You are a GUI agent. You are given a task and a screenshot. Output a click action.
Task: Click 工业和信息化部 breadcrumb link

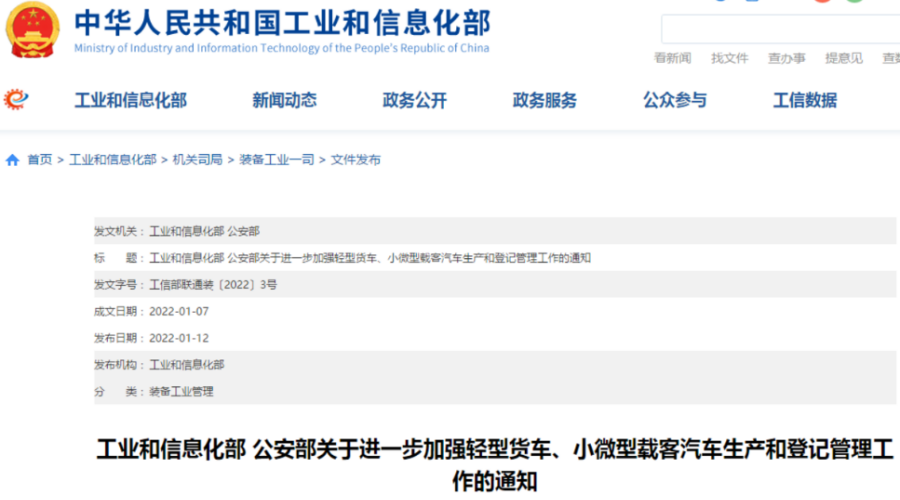(112, 160)
